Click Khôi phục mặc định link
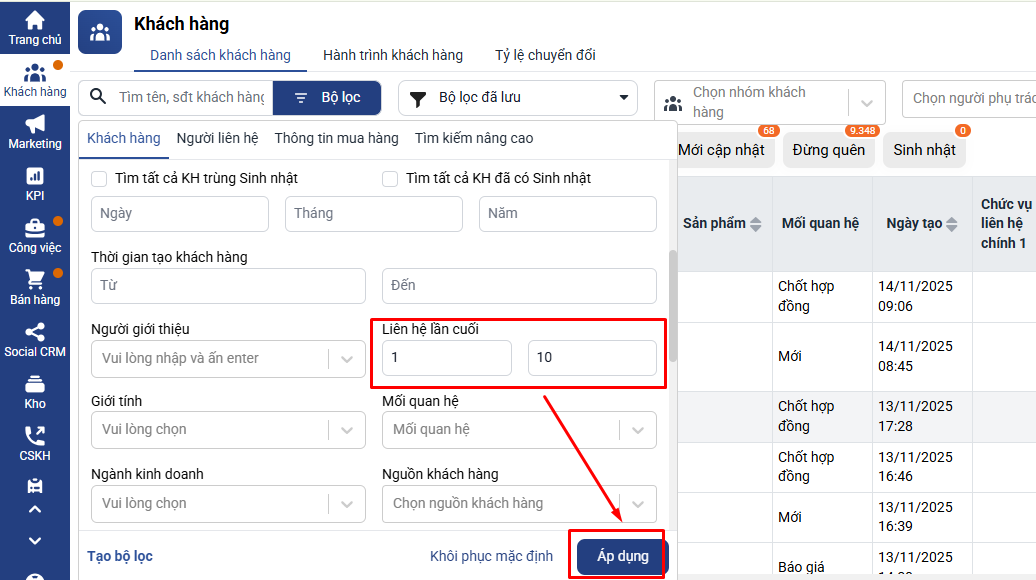The image size is (1036, 580). coord(491,556)
